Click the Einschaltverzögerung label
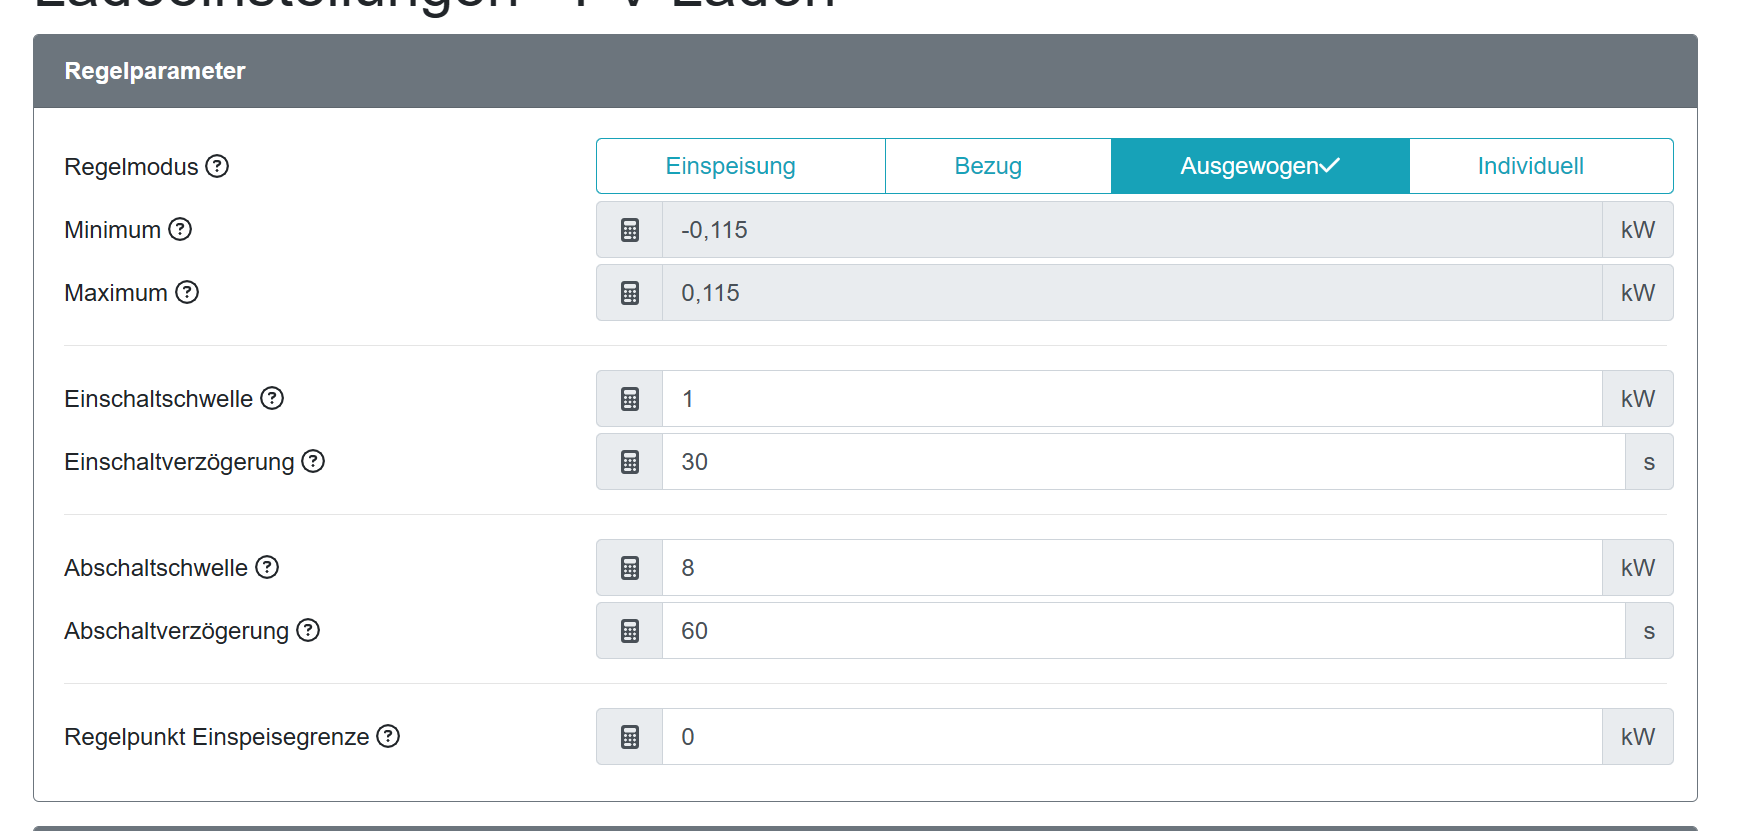The image size is (1743, 831). [x=179, y=462]
